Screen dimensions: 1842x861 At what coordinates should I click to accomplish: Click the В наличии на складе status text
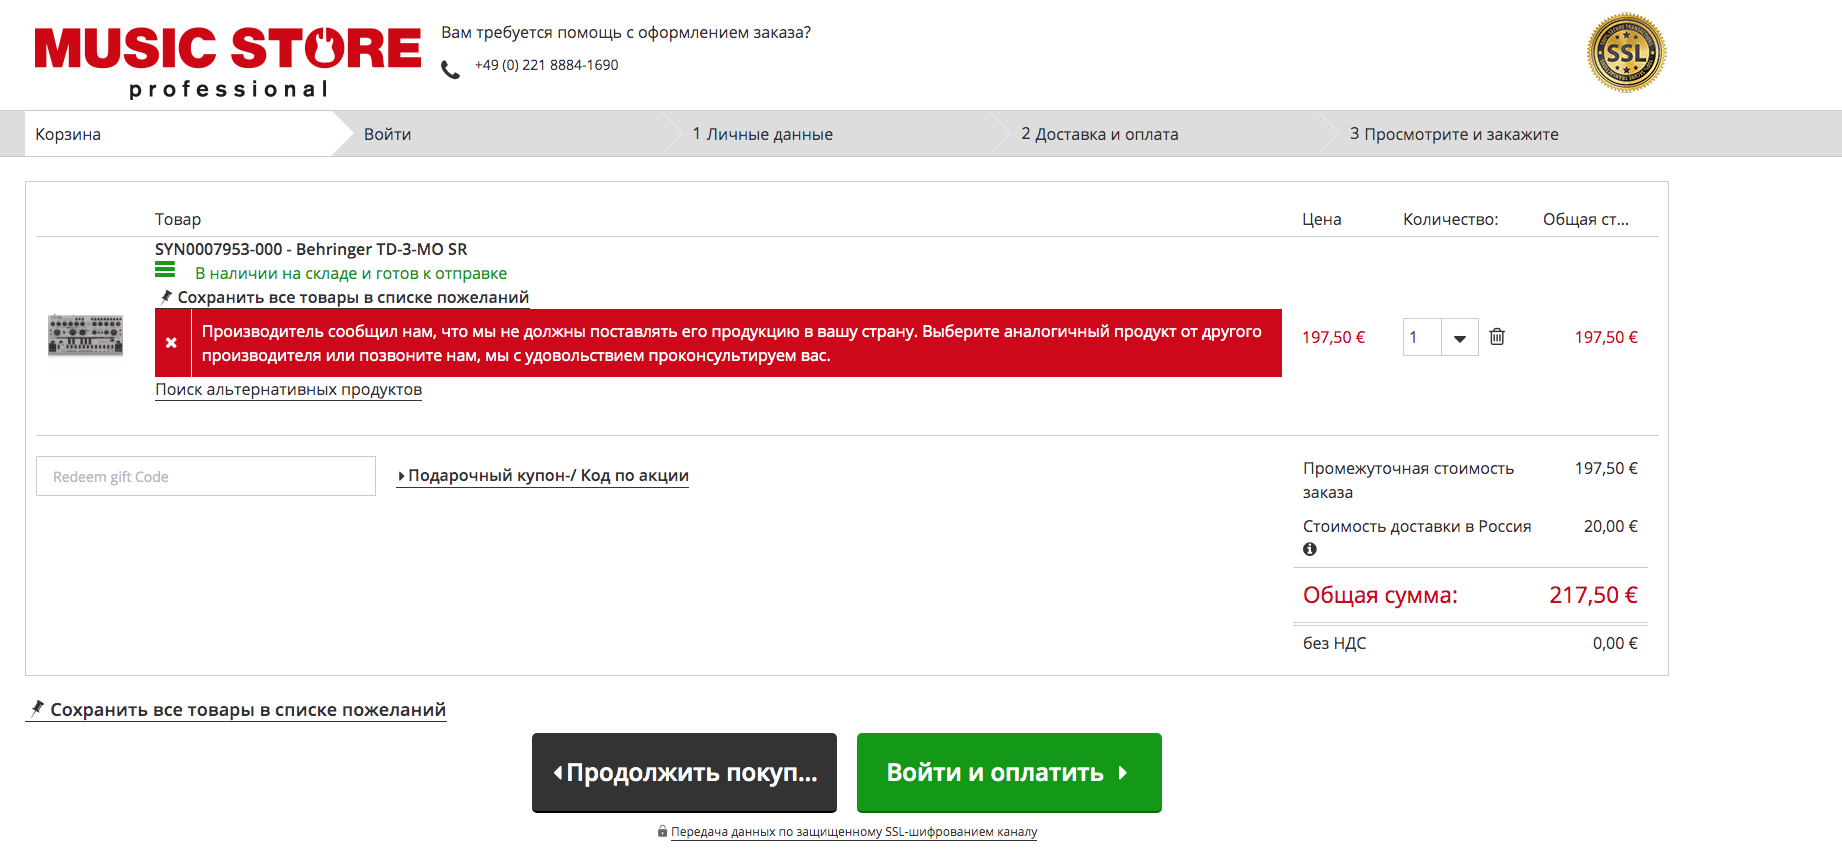coord(351,273)
